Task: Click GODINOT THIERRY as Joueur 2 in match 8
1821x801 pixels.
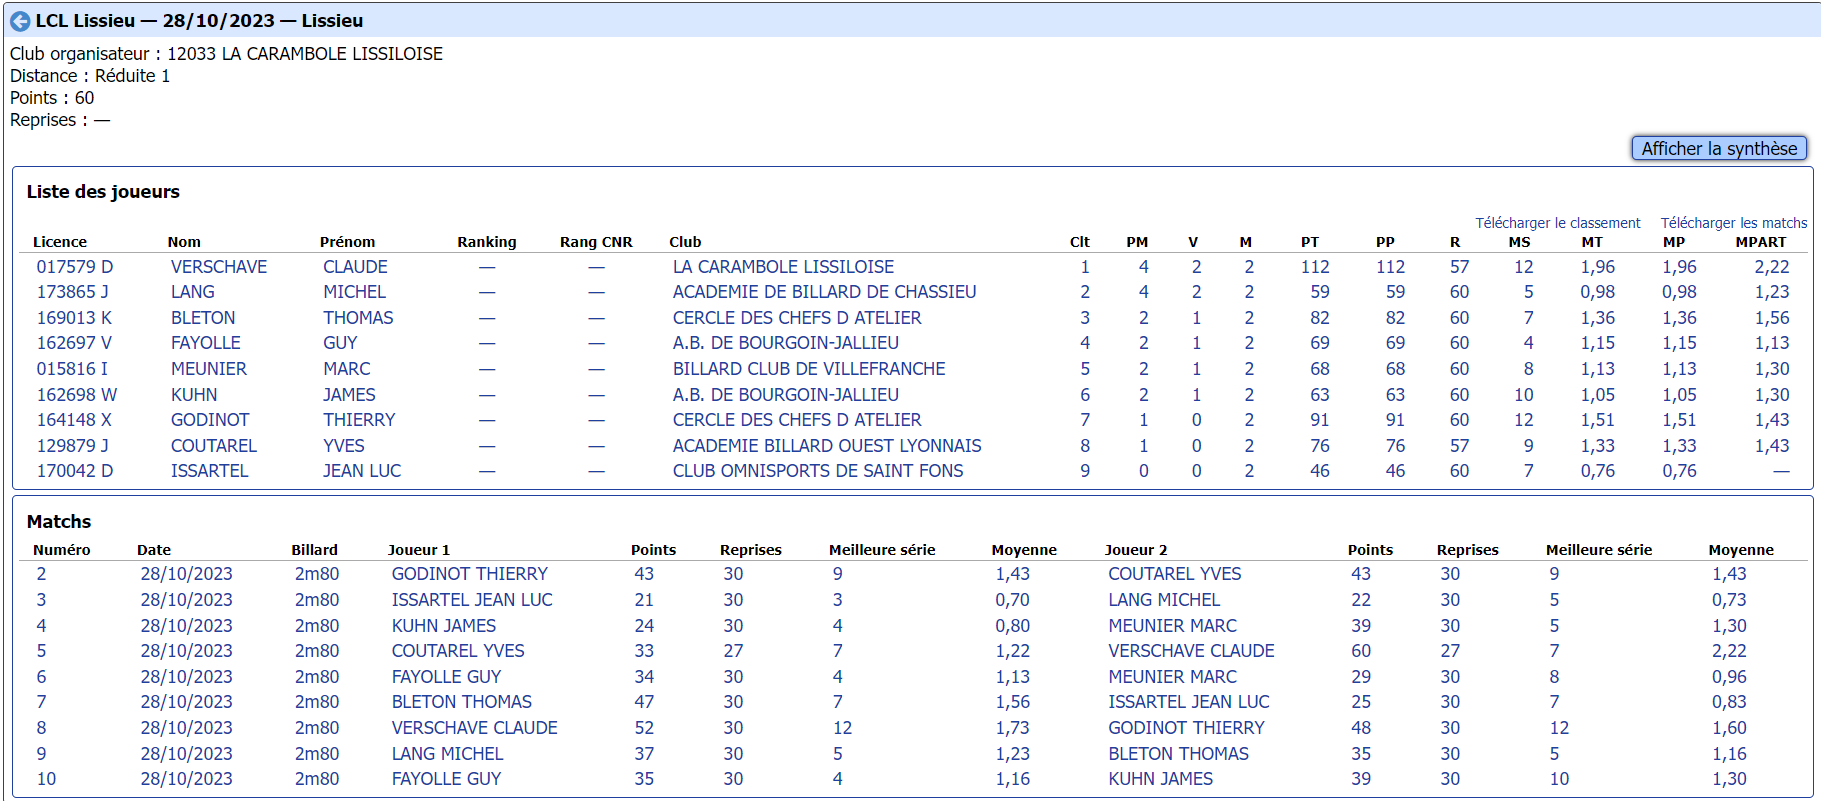Action: click(x=1186, y=728)
